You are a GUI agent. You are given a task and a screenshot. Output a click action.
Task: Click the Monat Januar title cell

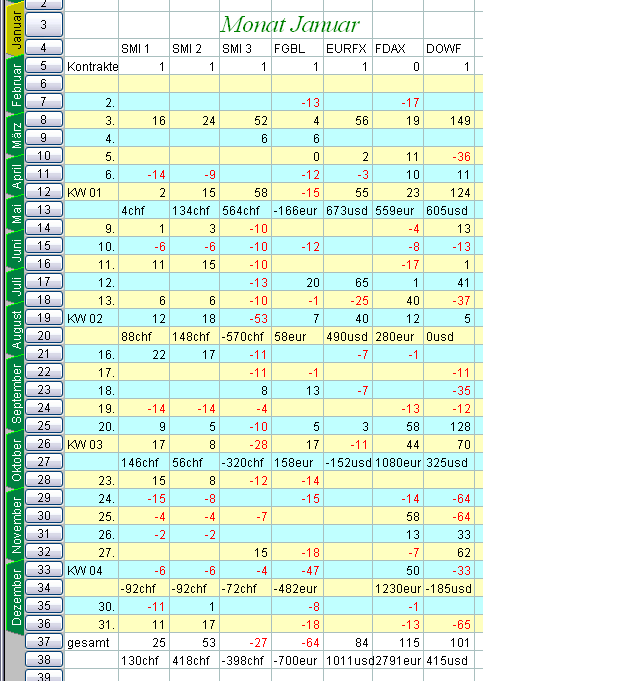(x=290, y=24)
